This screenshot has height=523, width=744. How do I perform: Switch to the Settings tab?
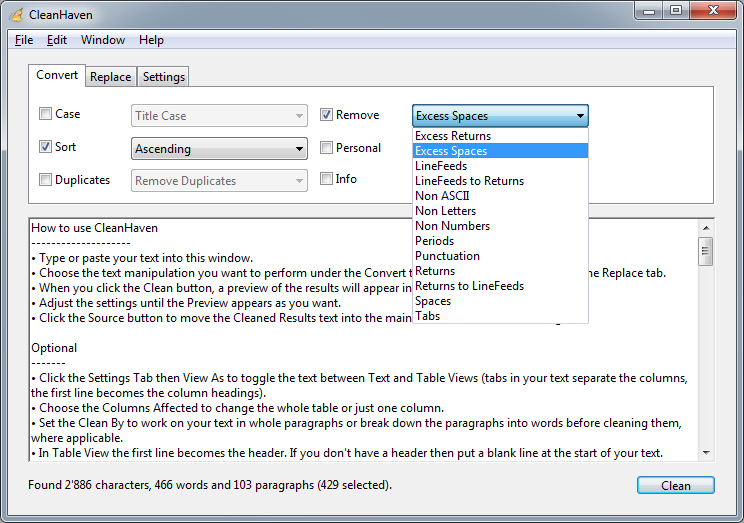164,77
